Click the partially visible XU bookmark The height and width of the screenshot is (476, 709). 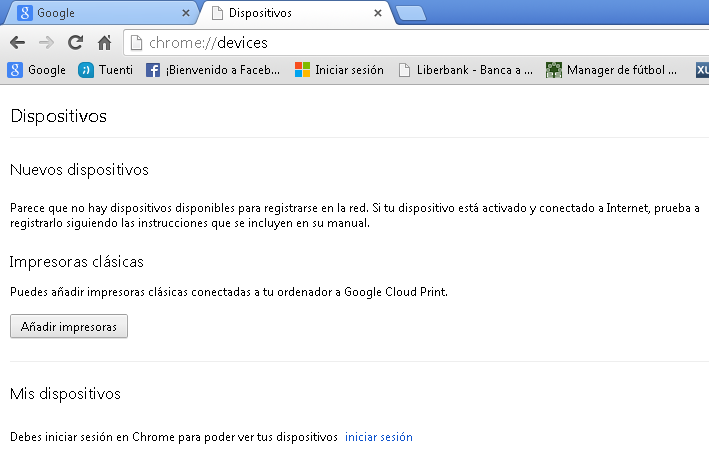click(x=702, y=70)
